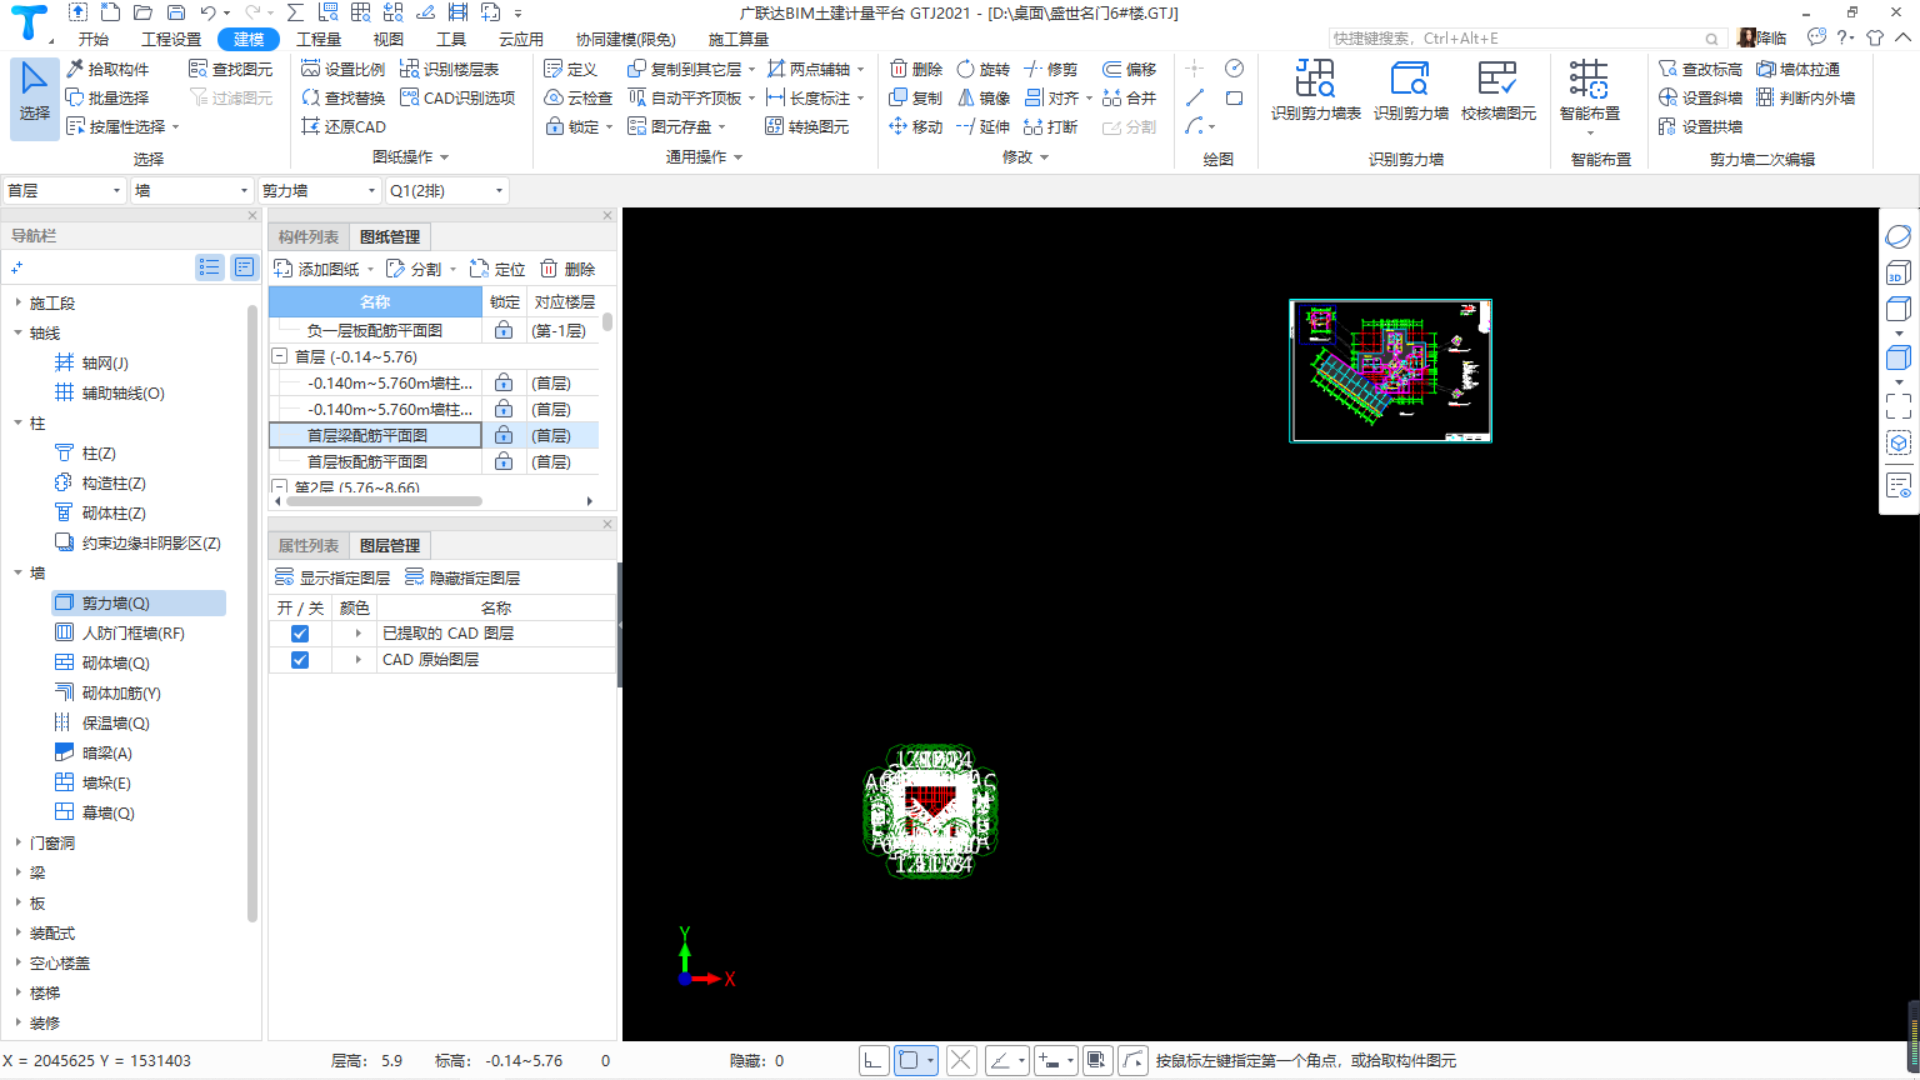
Task: Collapse 首层 (-0.14~5.76) drawing group
Action: 280,357
